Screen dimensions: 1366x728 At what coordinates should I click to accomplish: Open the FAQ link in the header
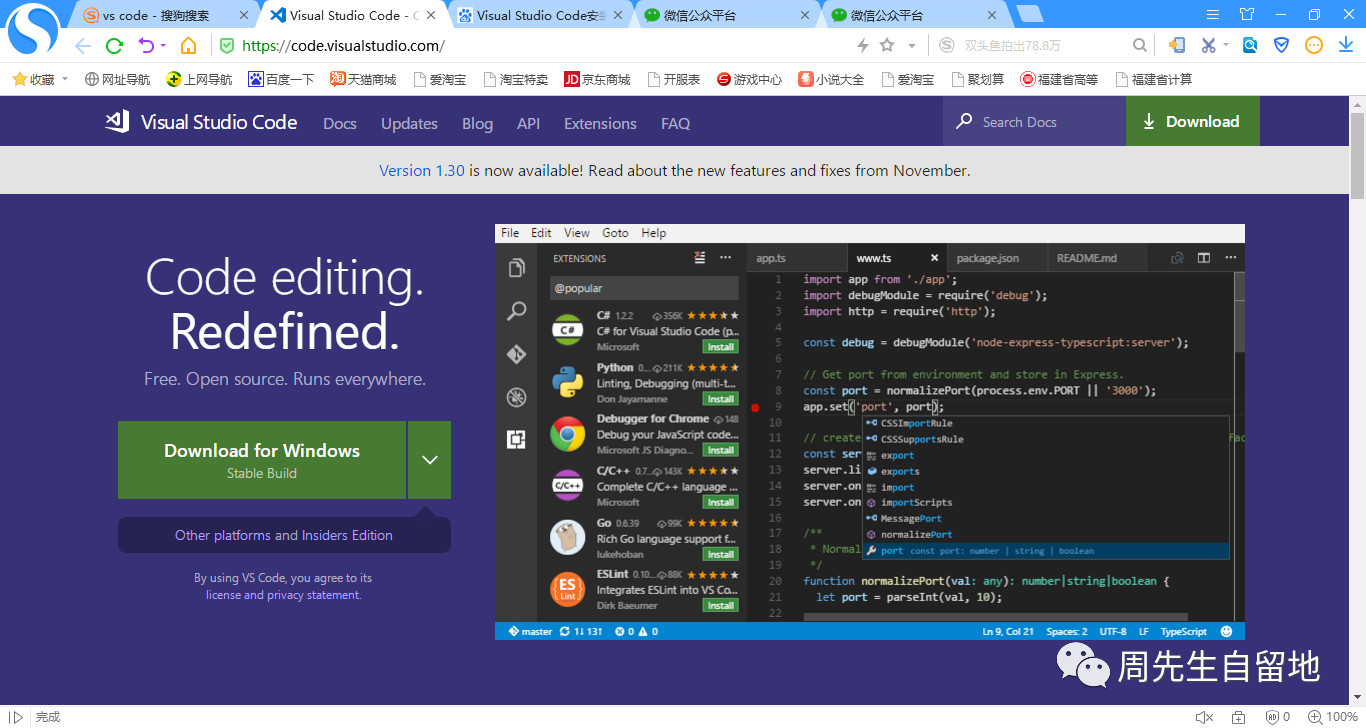675,123
